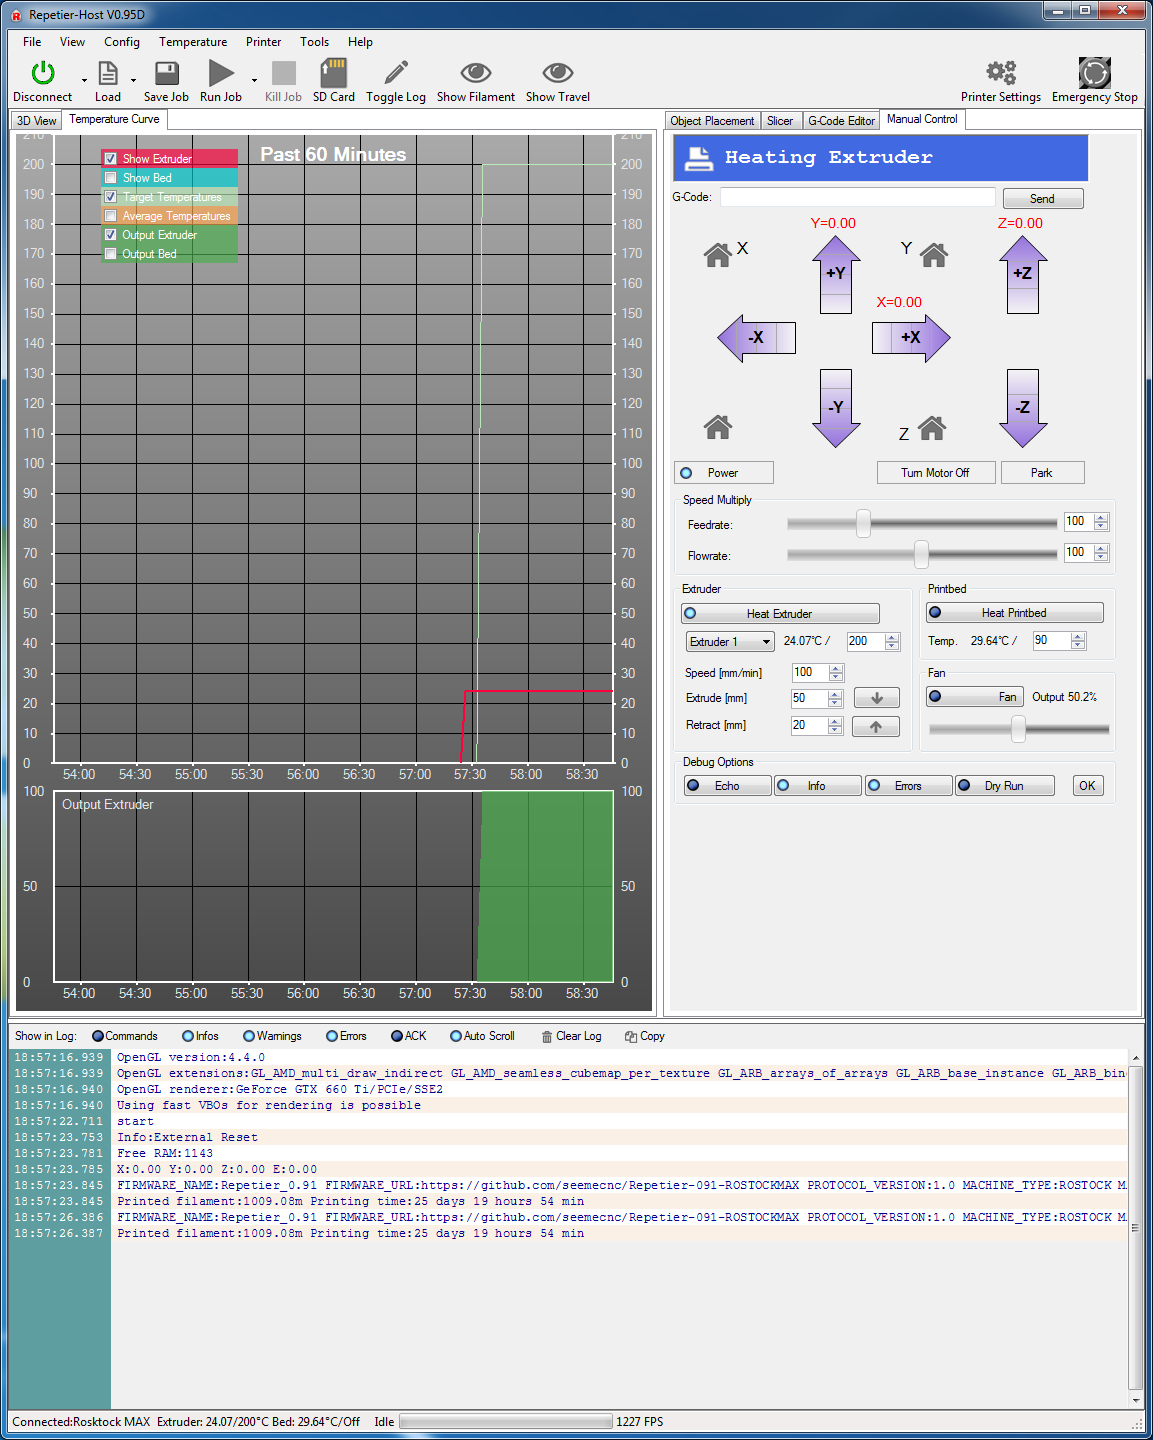Expand the Run Job dropdown arrow

[254, 81]
